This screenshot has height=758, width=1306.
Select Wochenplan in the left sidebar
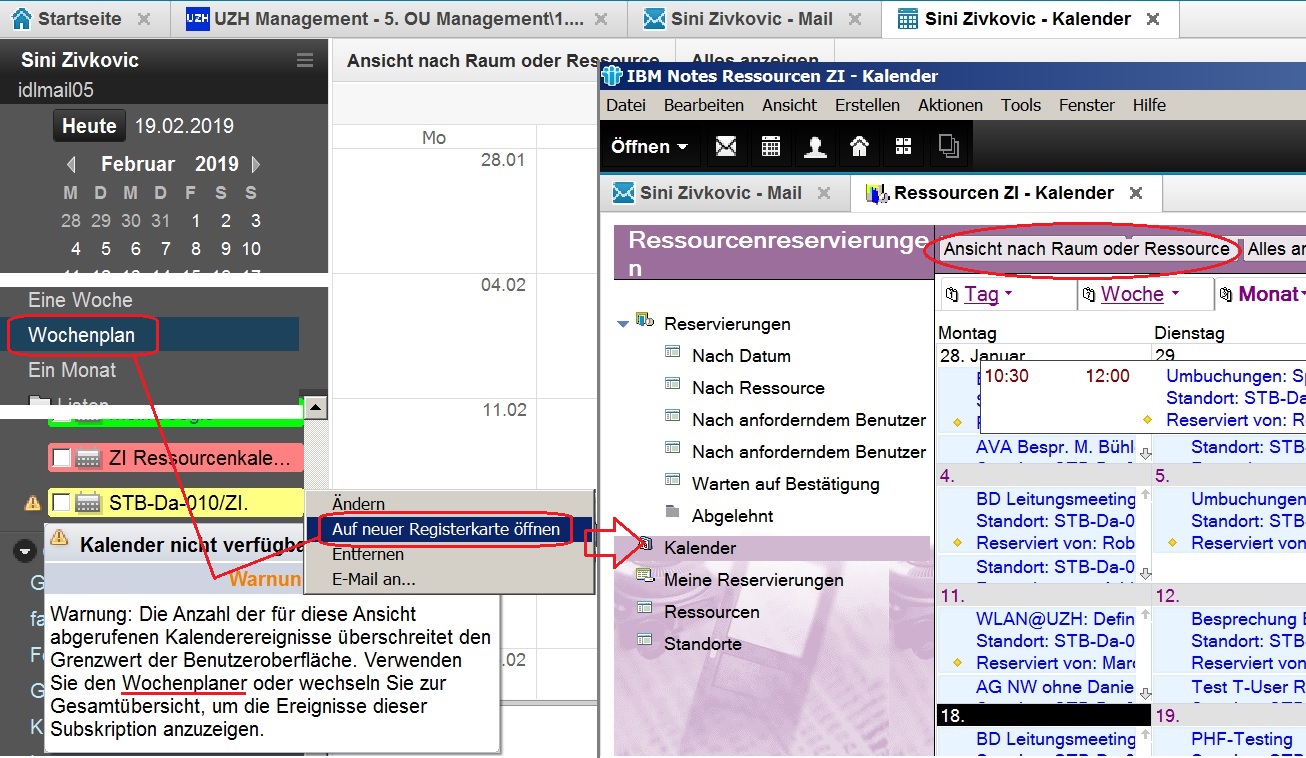[82, 335]
